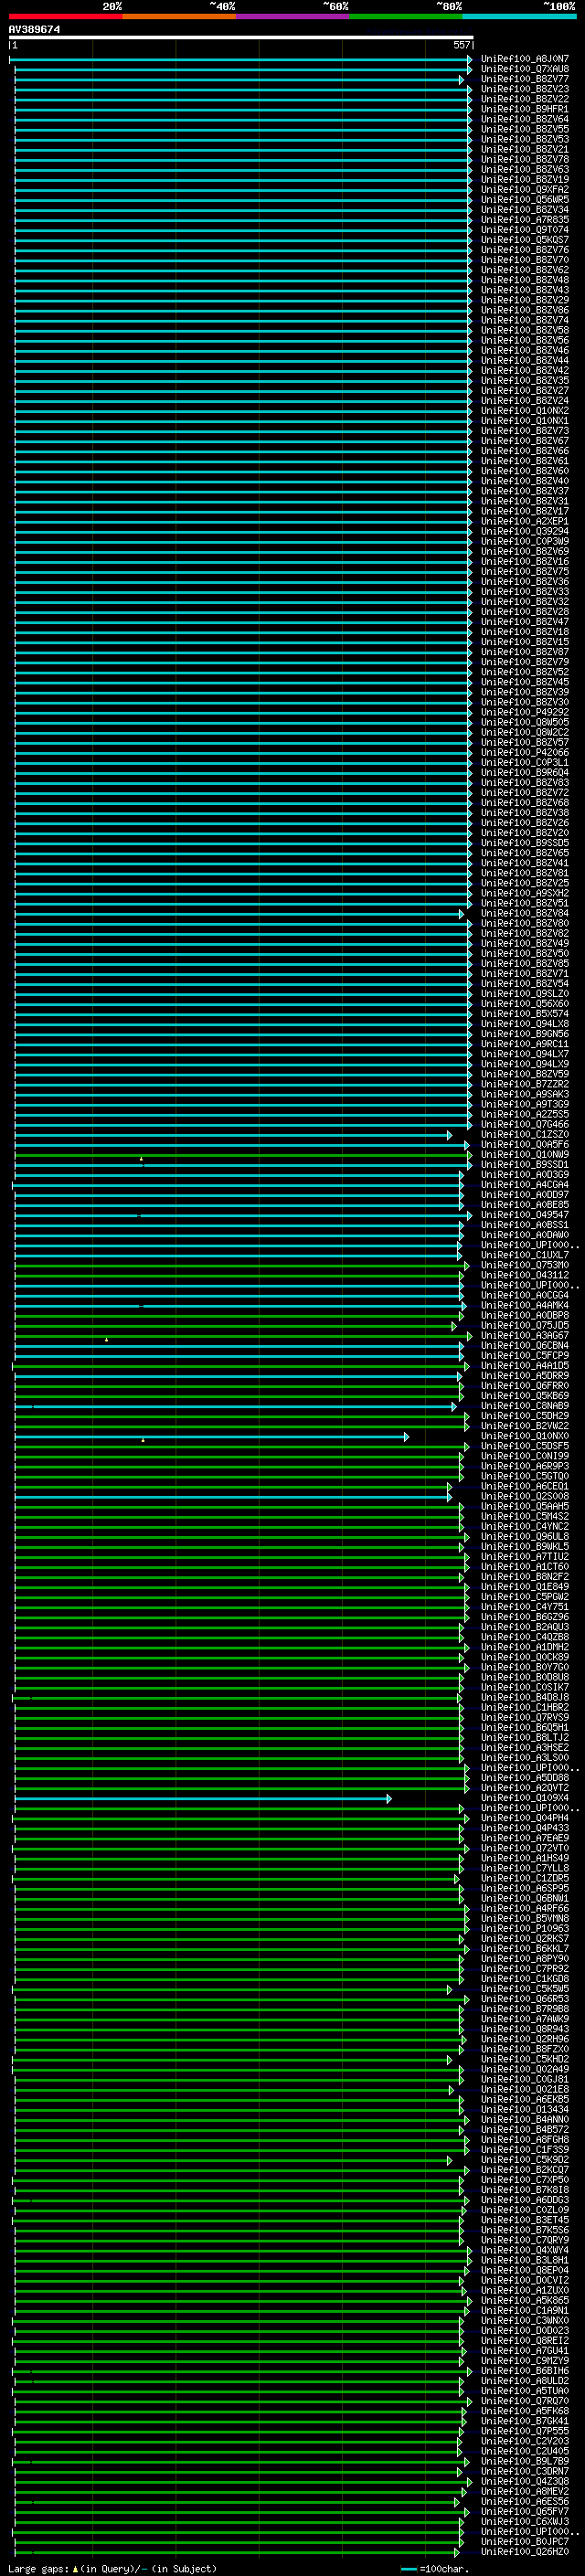The image size is (585, 2576).
Task: Select label UniRef100_A7R835
Action: click(x=524, y=220)
